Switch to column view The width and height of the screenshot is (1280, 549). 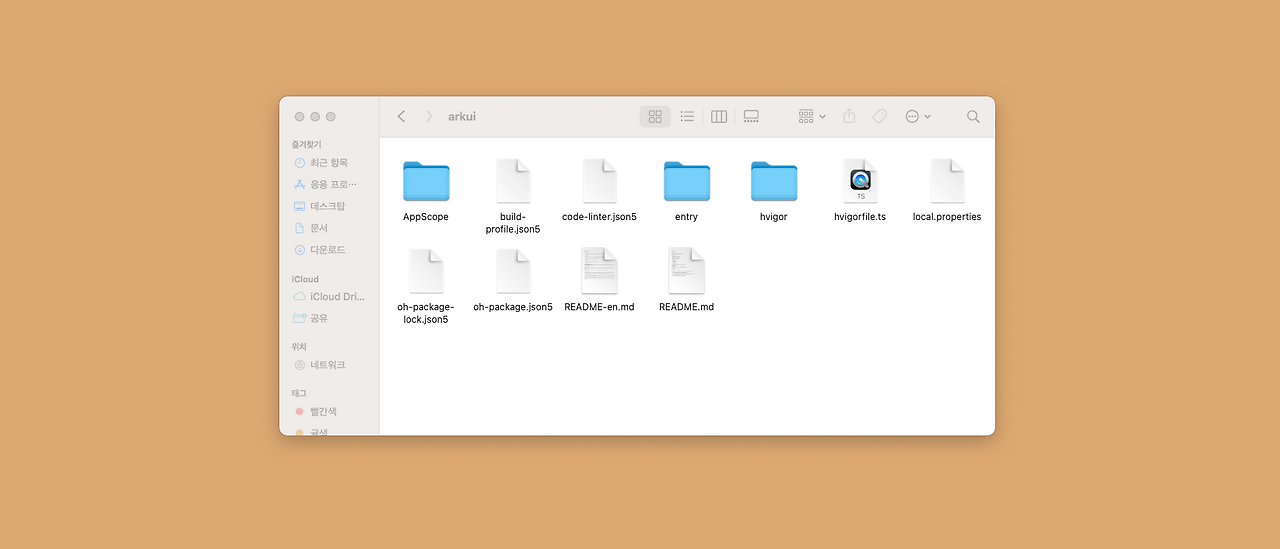(x=719, y=116)
